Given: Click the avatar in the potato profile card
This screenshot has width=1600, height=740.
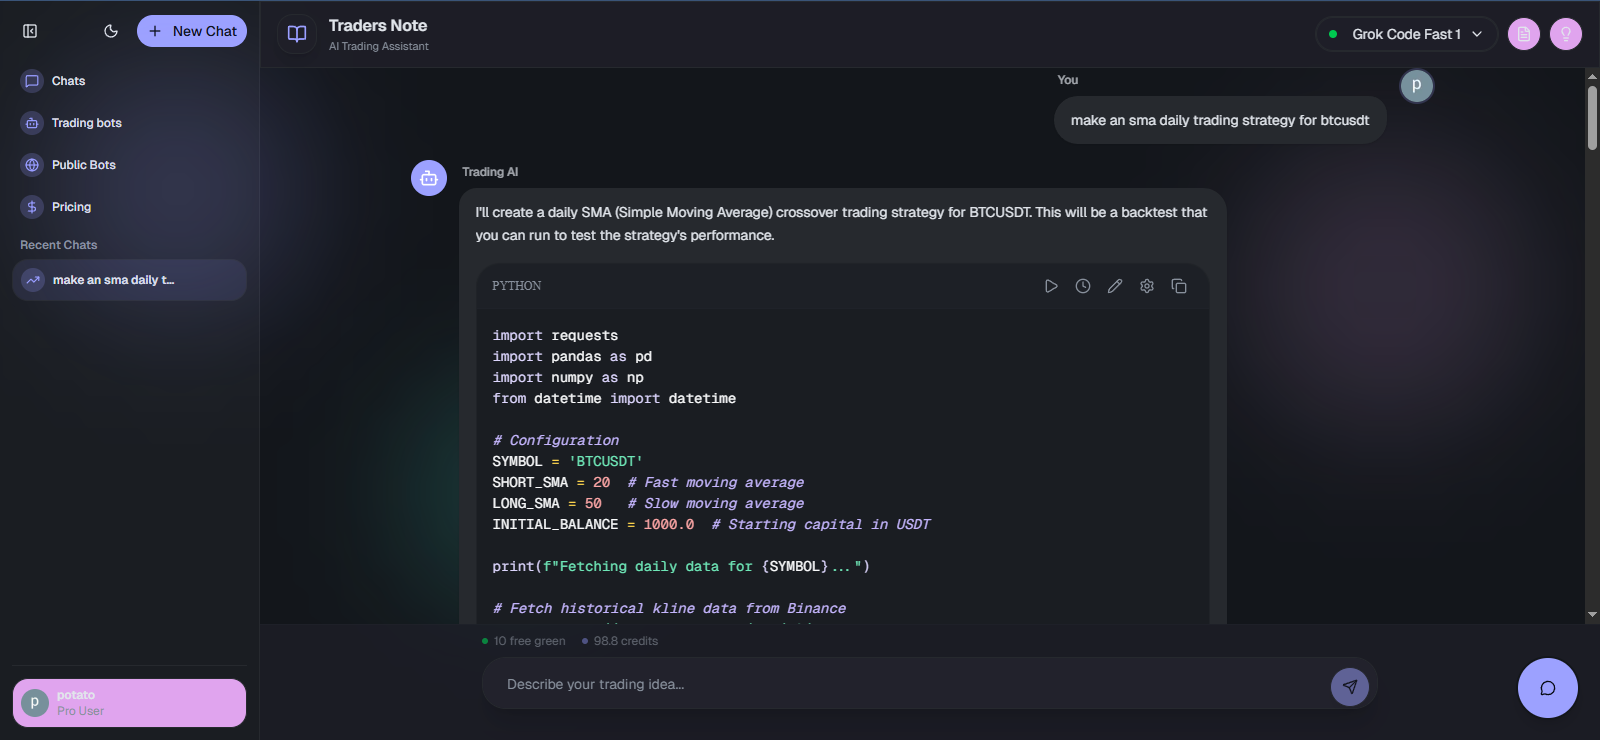Looking at the screenshot, I should (x=35, y=703).
